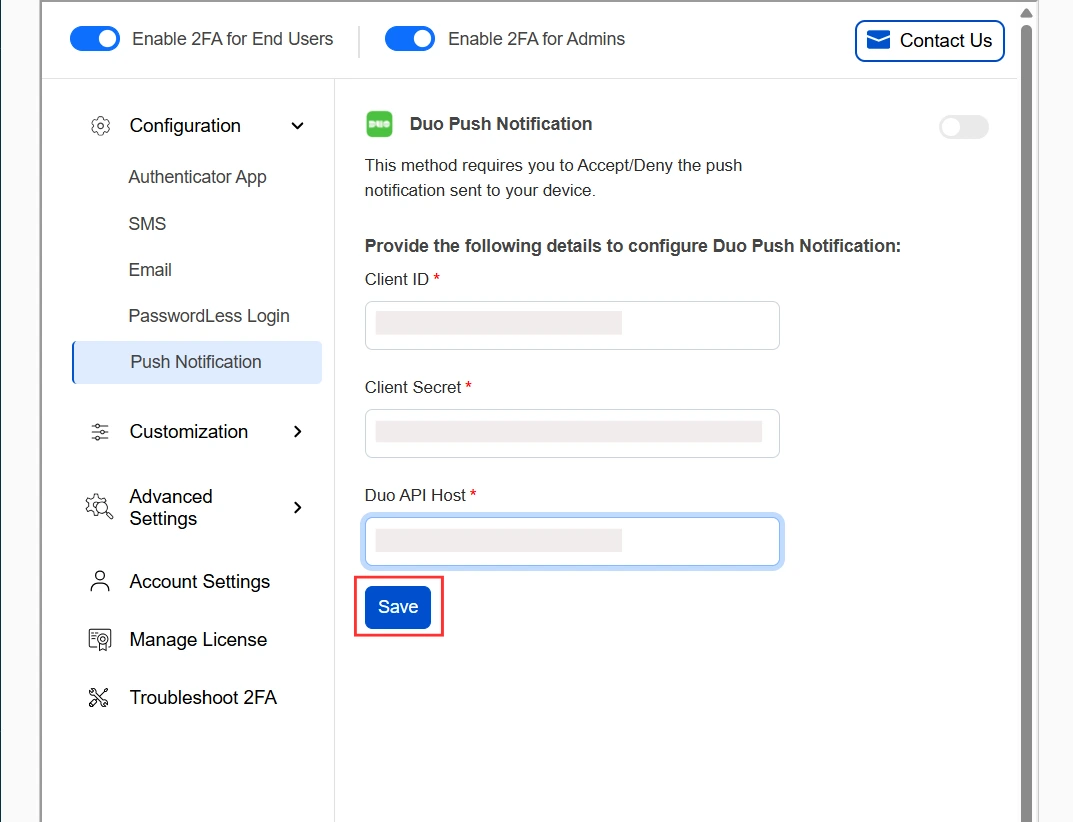
Task: Click the Advanced Settings menu label
Action: [171, 507]
